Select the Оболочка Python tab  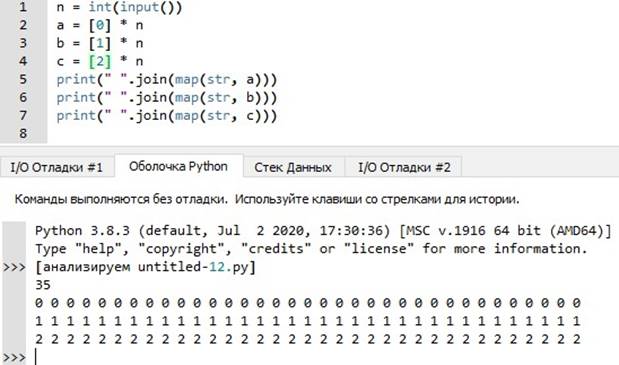[178, 166]
